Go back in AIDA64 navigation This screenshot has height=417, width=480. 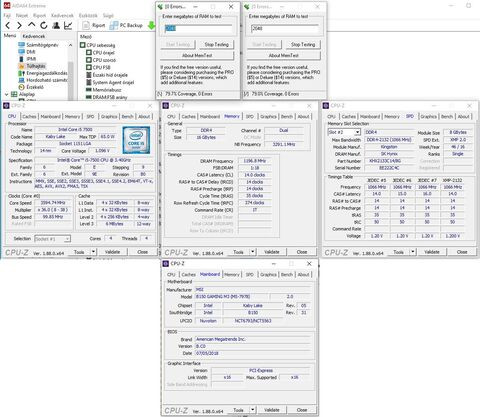(x=8, y=25)
